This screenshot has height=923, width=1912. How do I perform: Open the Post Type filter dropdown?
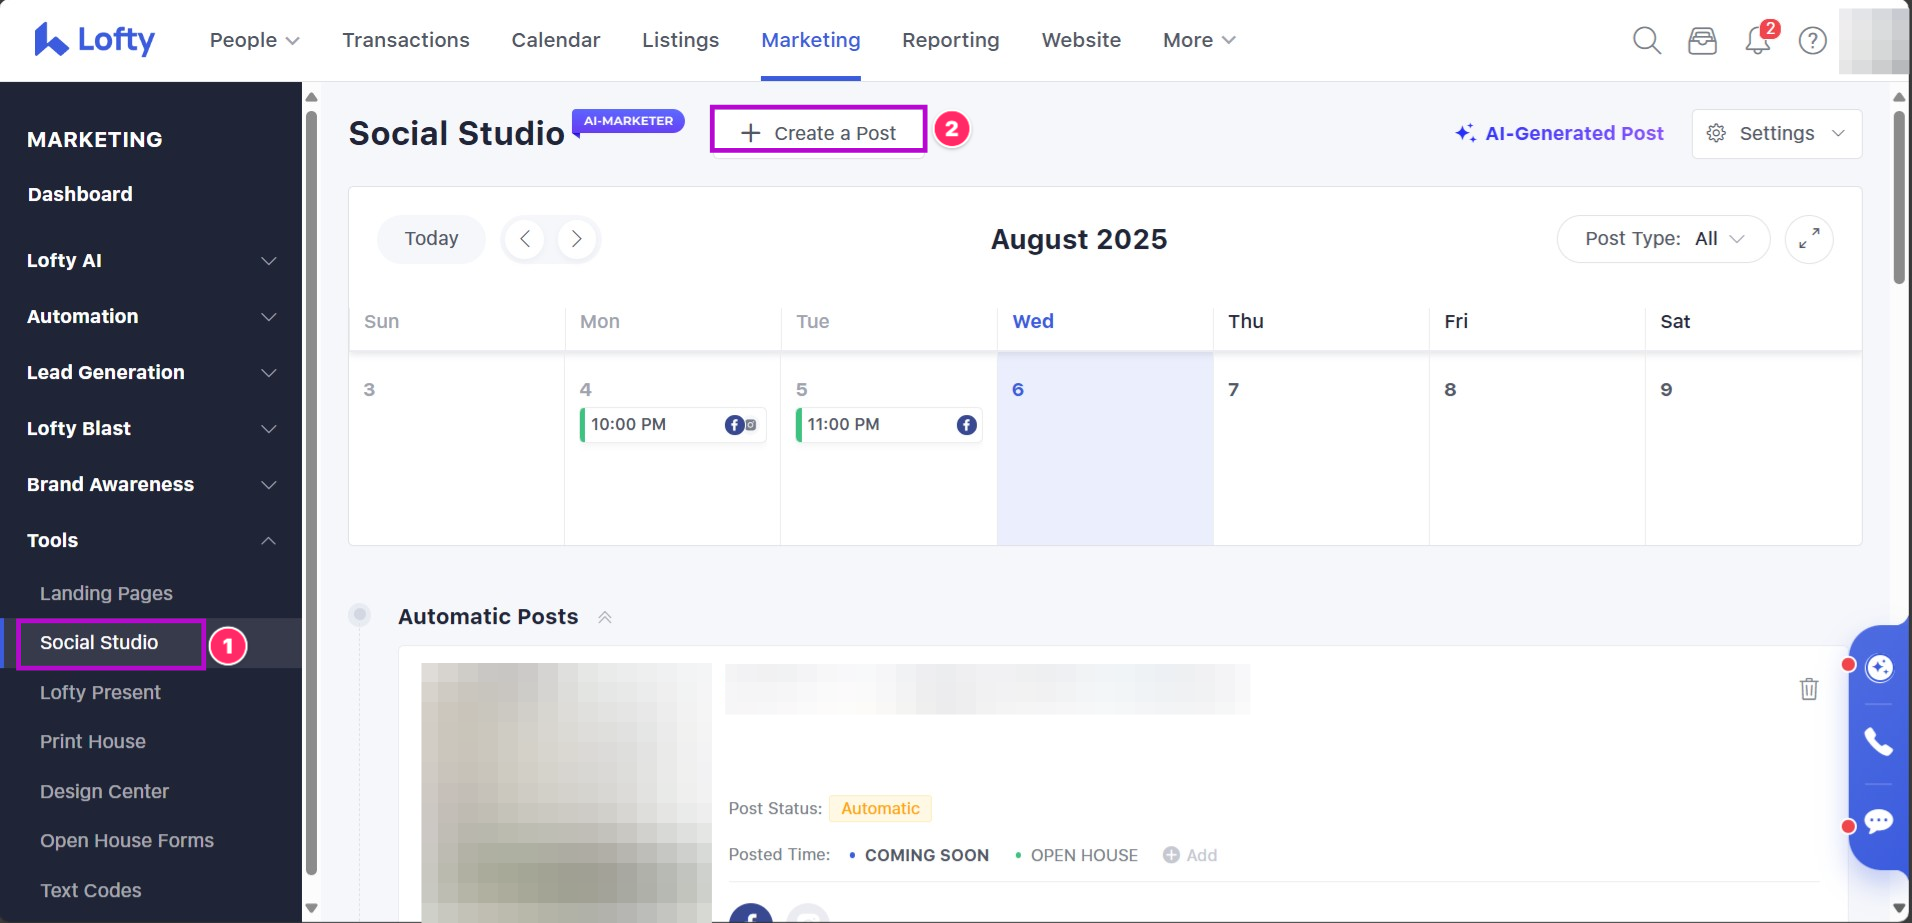tap(1663, 239)
